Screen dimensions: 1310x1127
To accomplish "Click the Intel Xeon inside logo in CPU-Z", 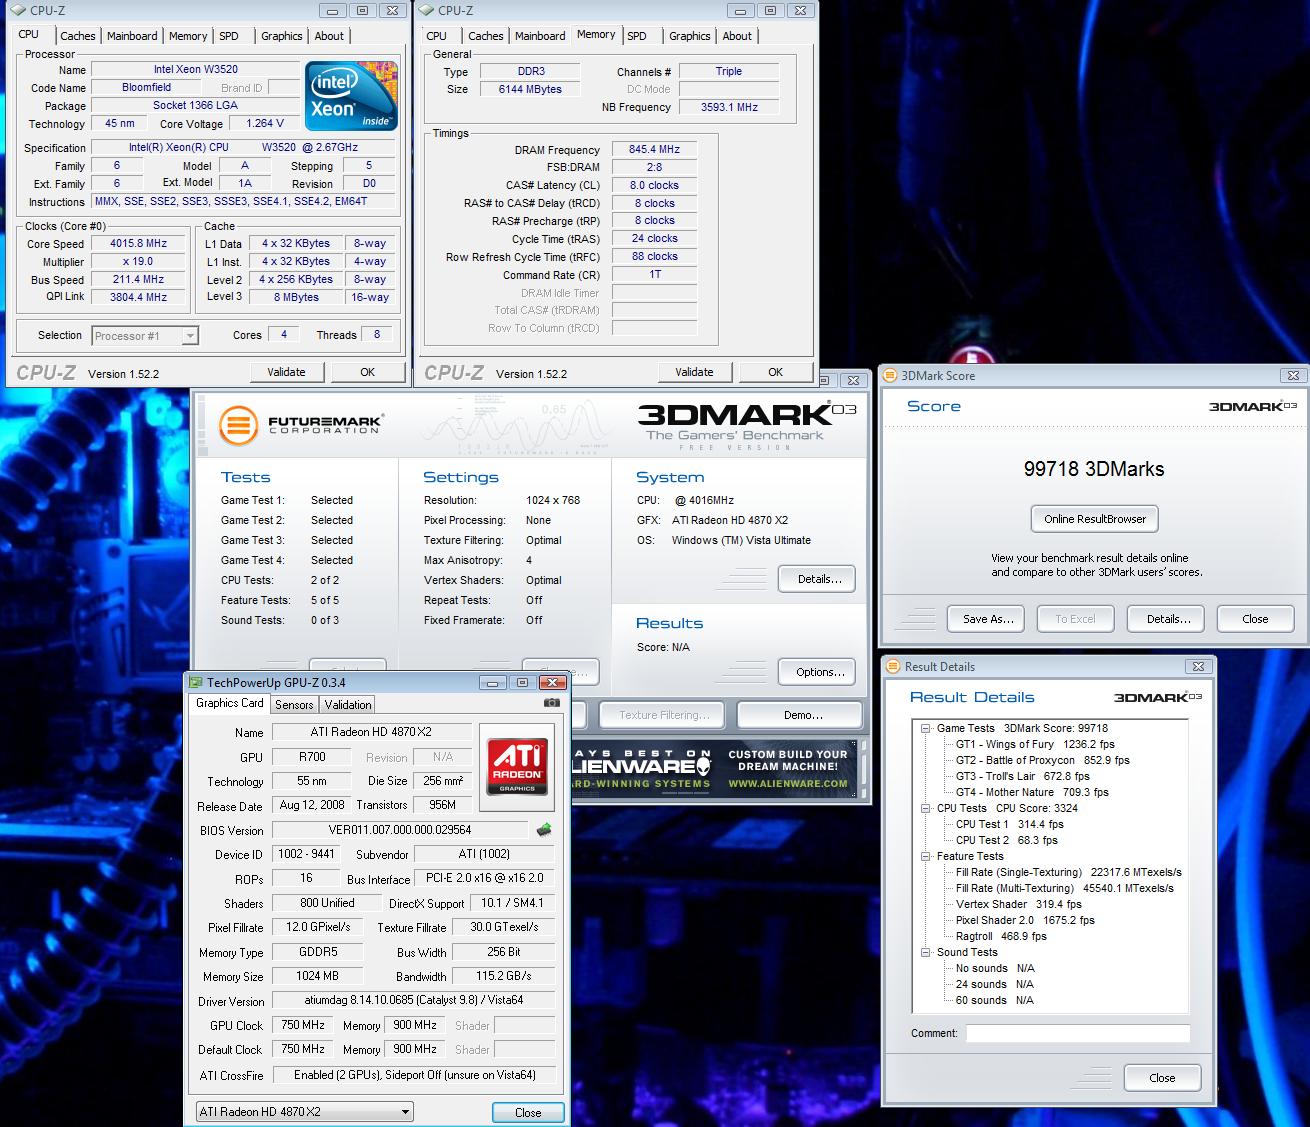I will [x=351, y=96].
